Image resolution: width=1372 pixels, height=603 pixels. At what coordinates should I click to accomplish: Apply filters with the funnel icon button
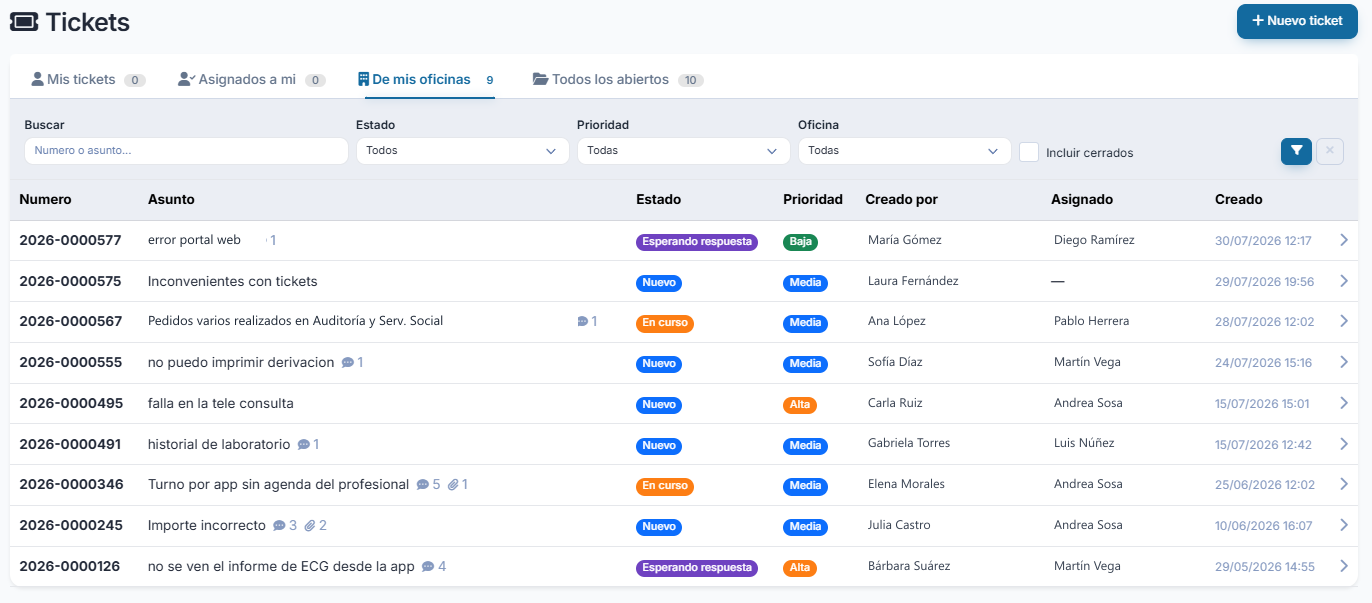point(1296,151)
